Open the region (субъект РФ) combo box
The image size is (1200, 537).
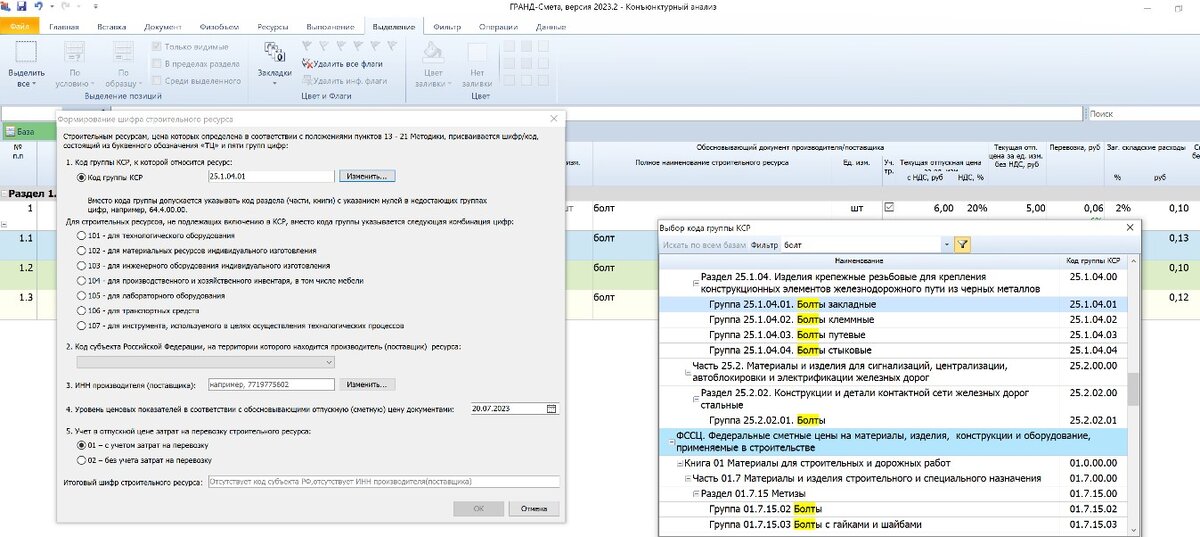[x=205, y=362]
